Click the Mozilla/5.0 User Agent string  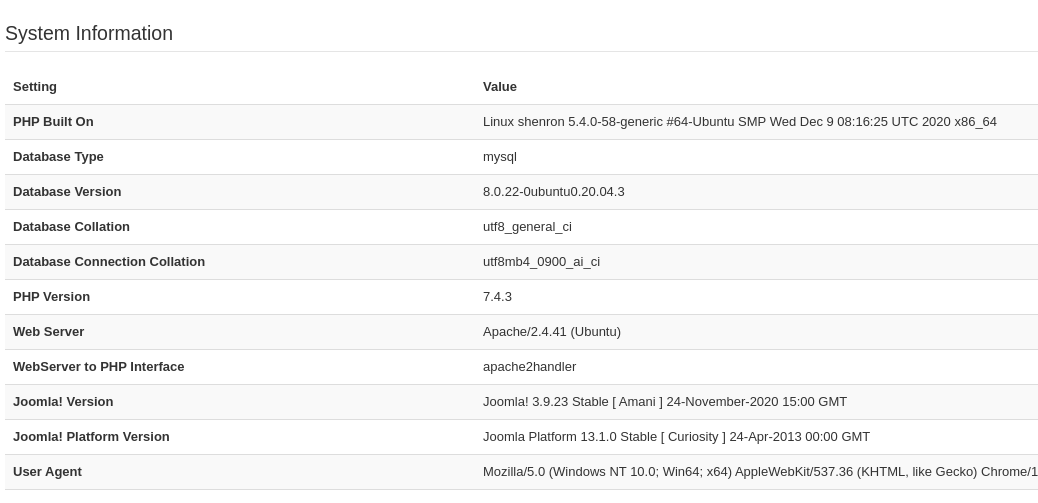[x=760, y=472]
